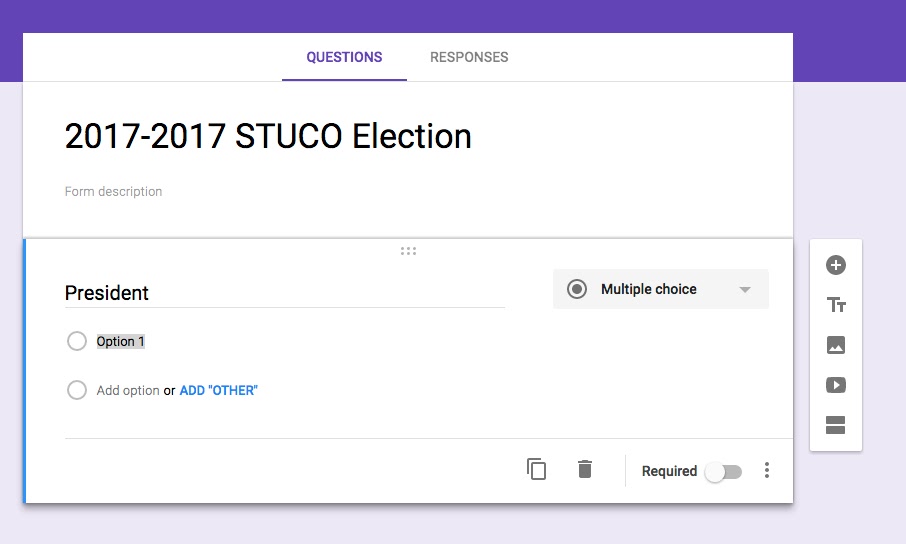
Task: Duplicate the President question
Action: coord(536,469)
